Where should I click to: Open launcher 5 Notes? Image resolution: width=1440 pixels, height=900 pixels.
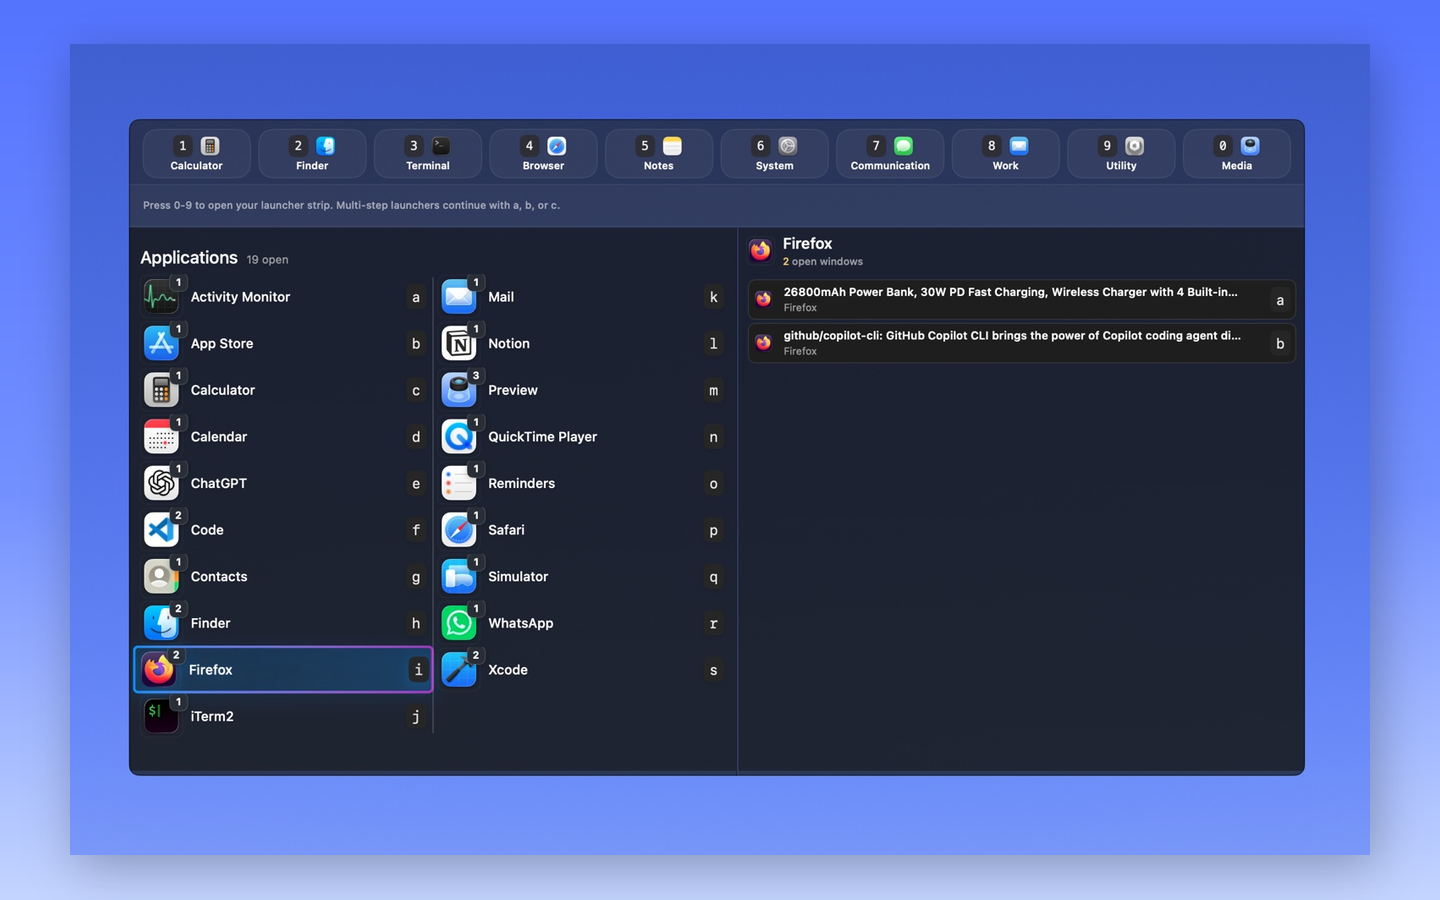click(659, 154)
